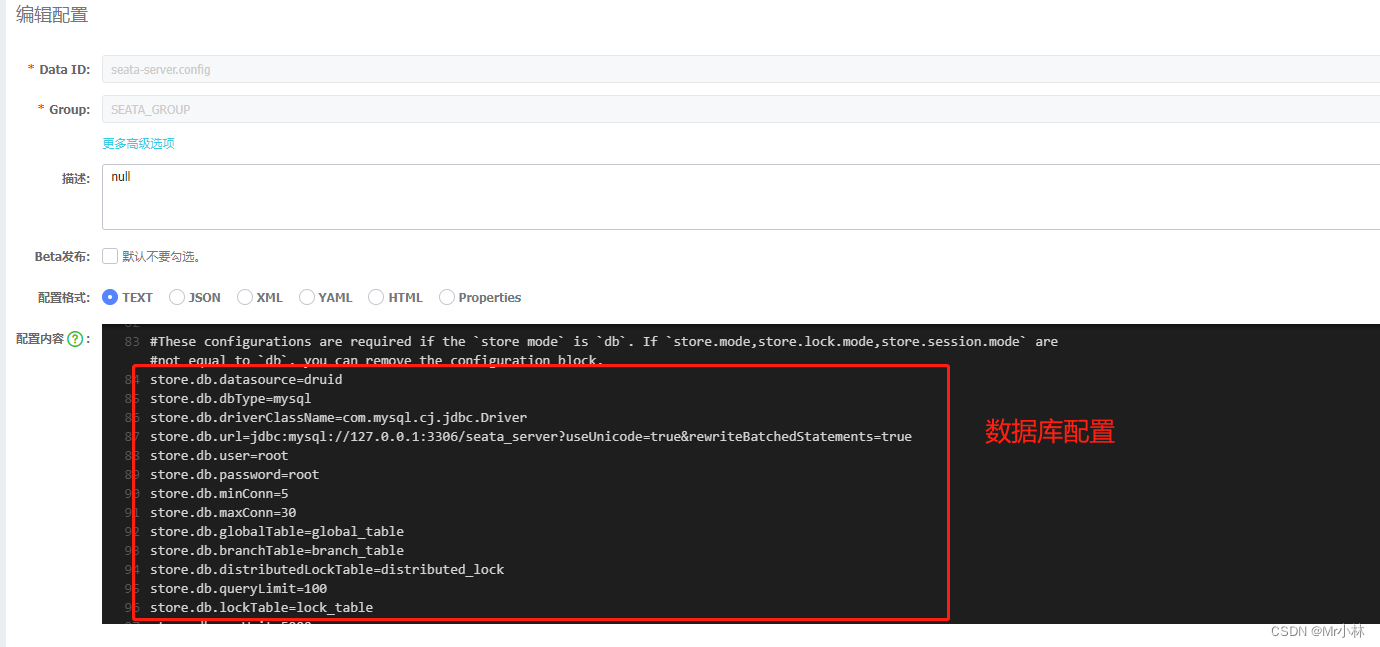The width and height of the screenshot is (1380, 647).
Task: Click the Group field SEATA_GROUP
Action: pyautogui.click(x=741, y=109)
